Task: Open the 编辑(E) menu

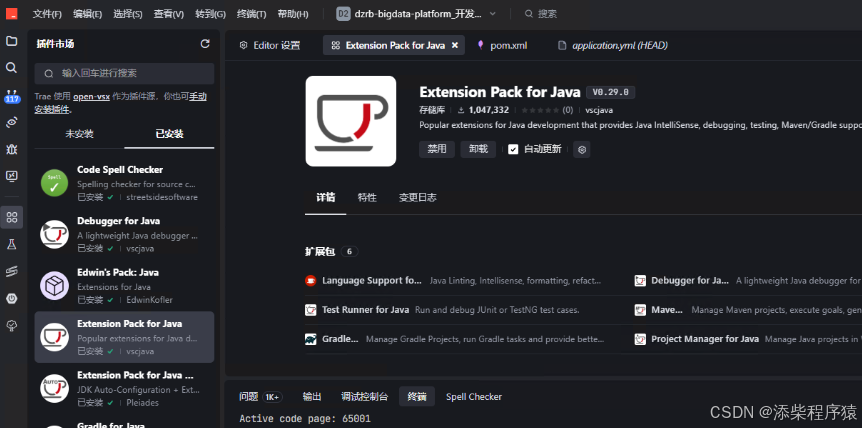Action: 88,14
